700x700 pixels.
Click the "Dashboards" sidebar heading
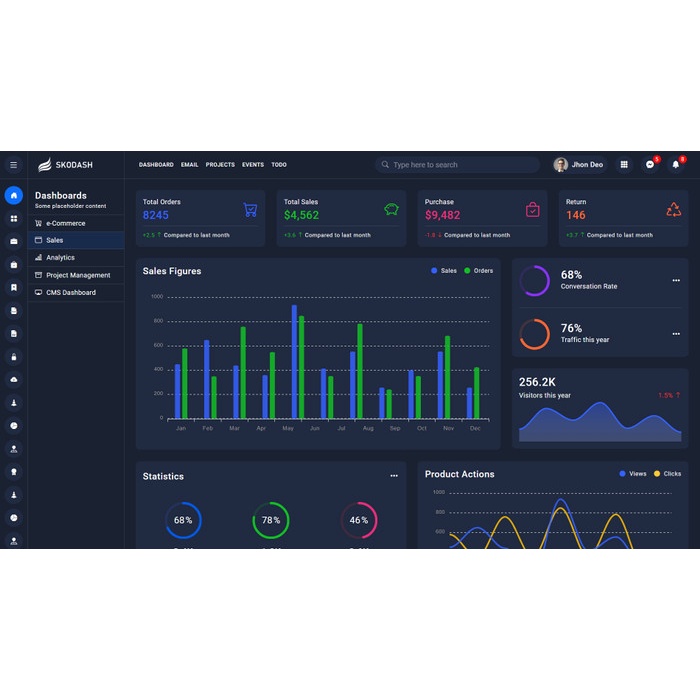[61, 196]
